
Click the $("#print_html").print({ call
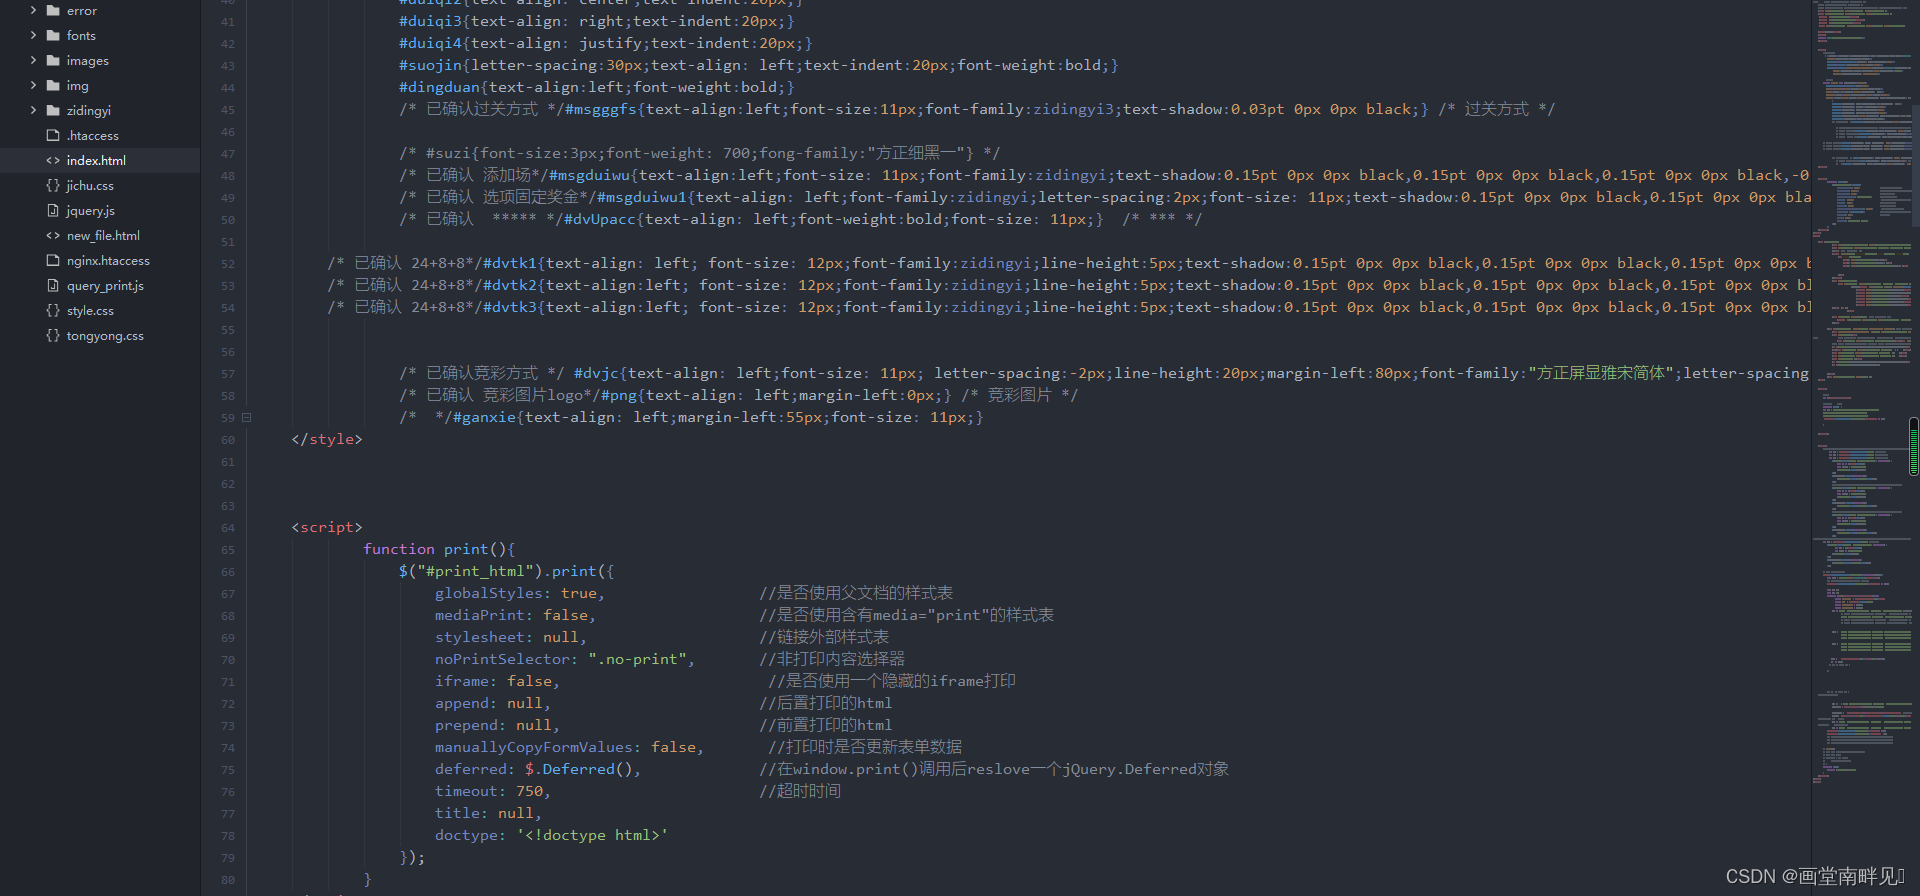coord(507,571)
